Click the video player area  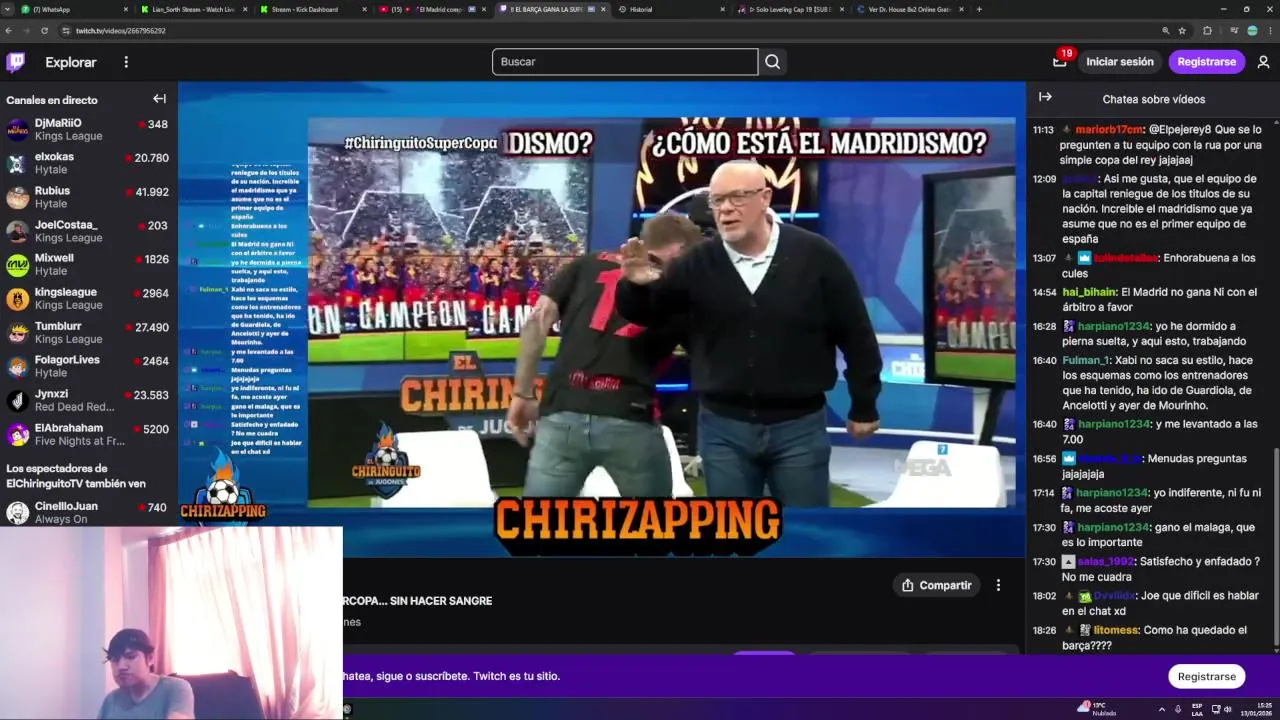tap(602, 318)
